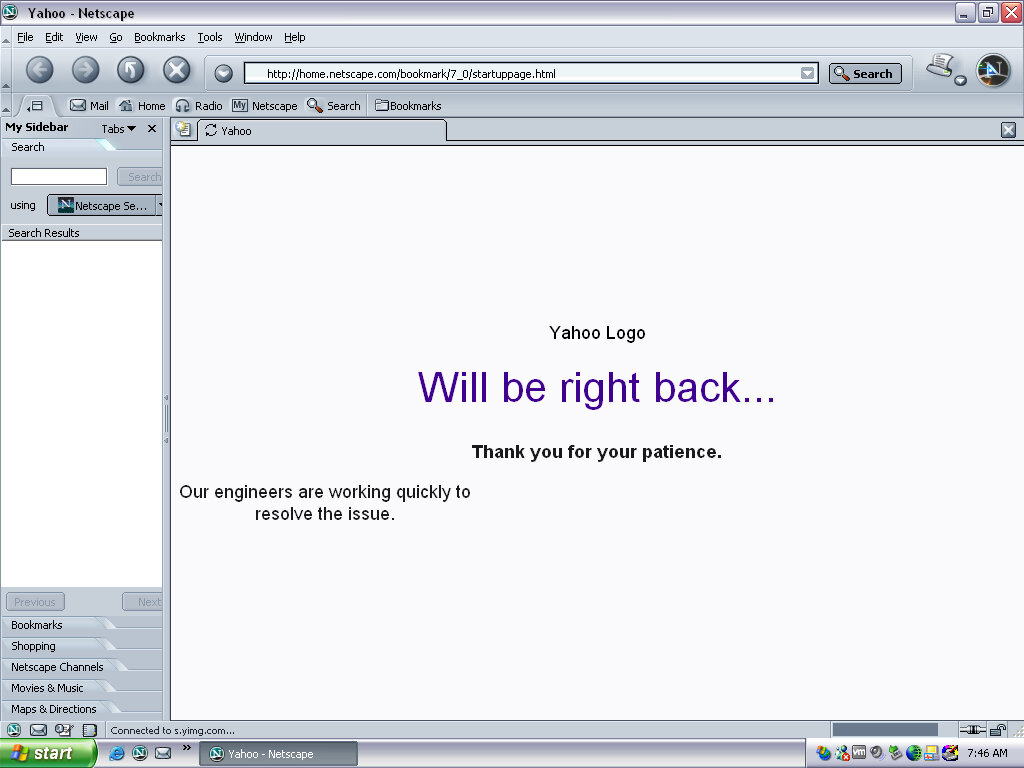Open the Mail shortcut in the personal toolbar
This screenshot has width=1024, height=768.
click(x=89, y=106)
